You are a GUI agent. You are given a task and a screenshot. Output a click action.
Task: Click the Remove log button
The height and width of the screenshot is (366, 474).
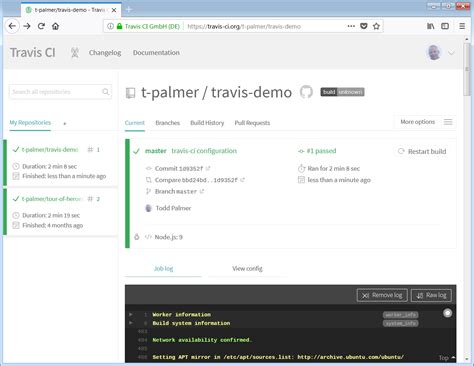(382, 295)
